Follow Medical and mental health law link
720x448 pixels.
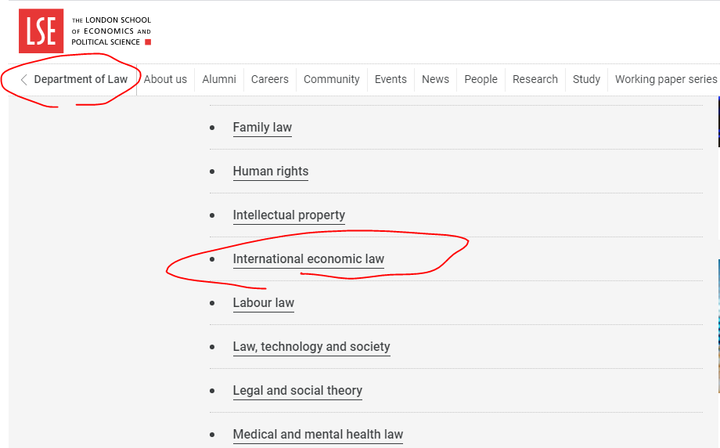pos(318,434)
